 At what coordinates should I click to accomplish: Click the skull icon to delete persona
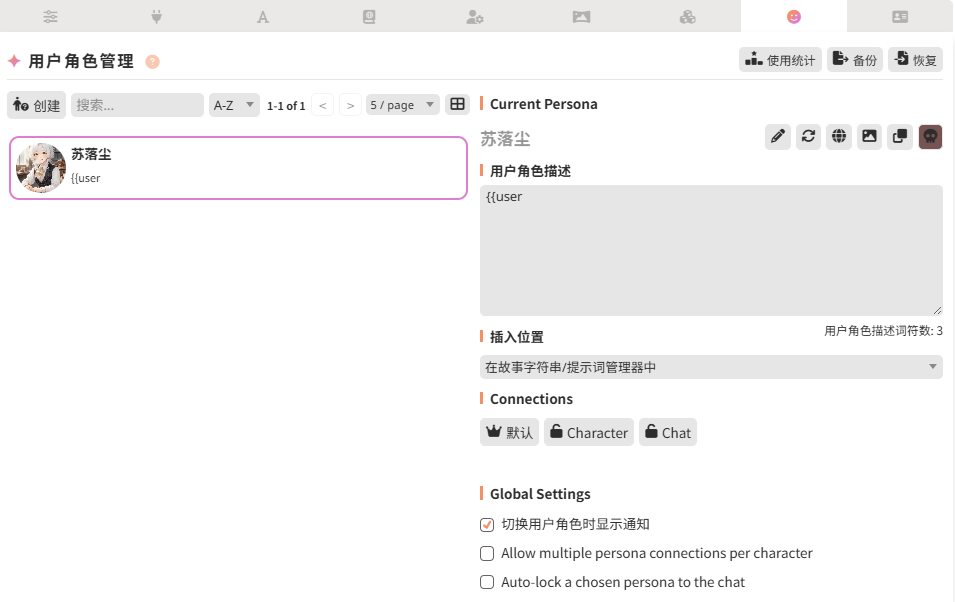click(x=930, y=137)
